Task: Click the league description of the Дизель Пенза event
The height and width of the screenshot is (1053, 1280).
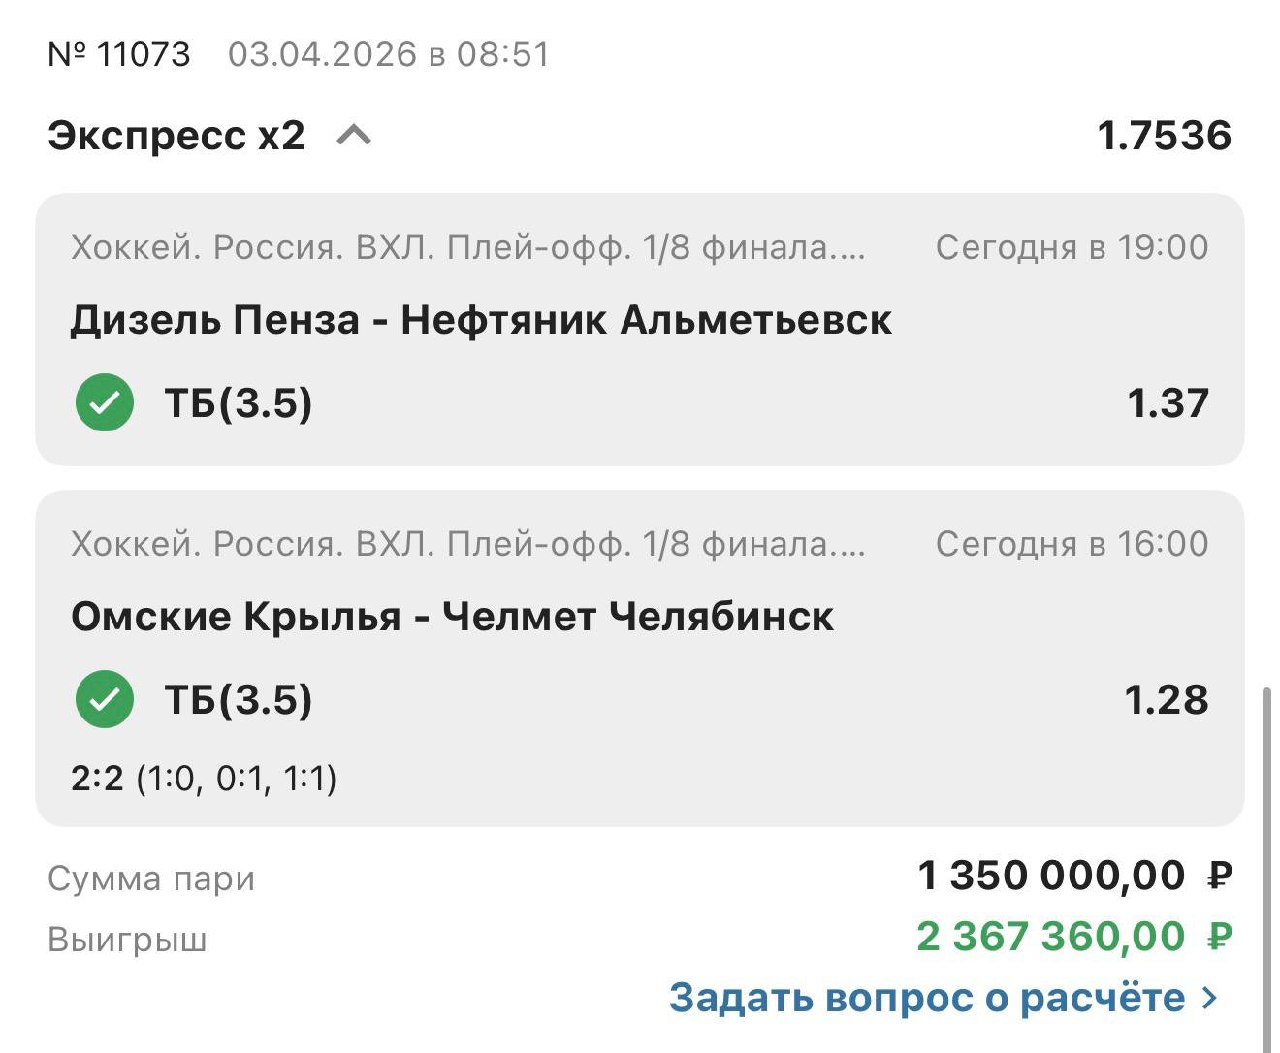Action: coord(468,247)
